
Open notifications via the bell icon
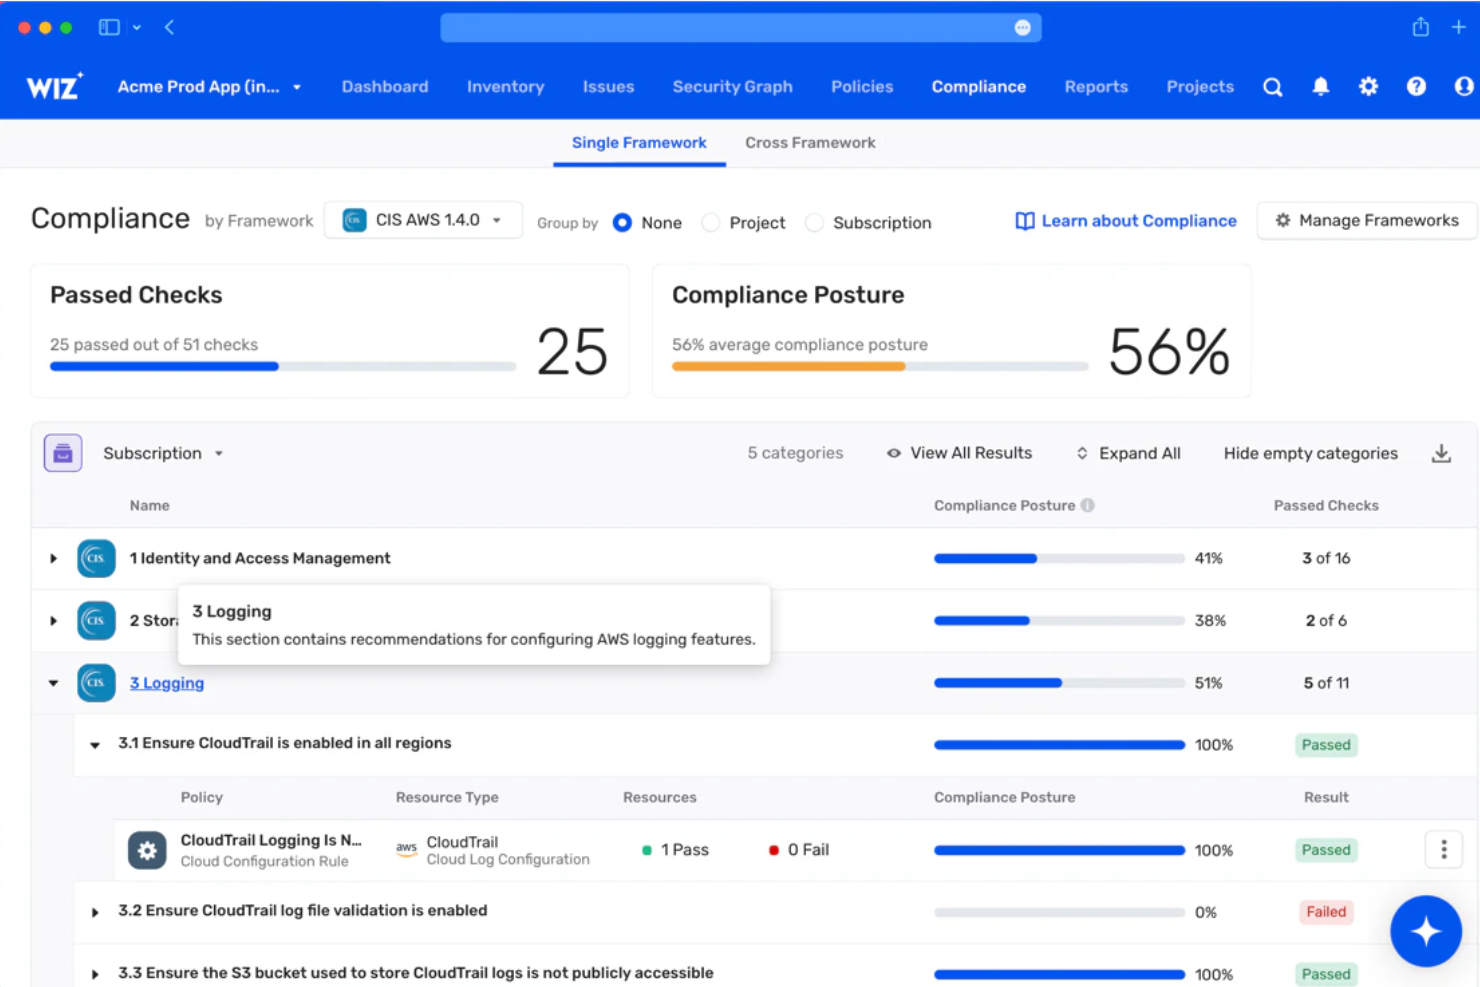point(1320,87)
